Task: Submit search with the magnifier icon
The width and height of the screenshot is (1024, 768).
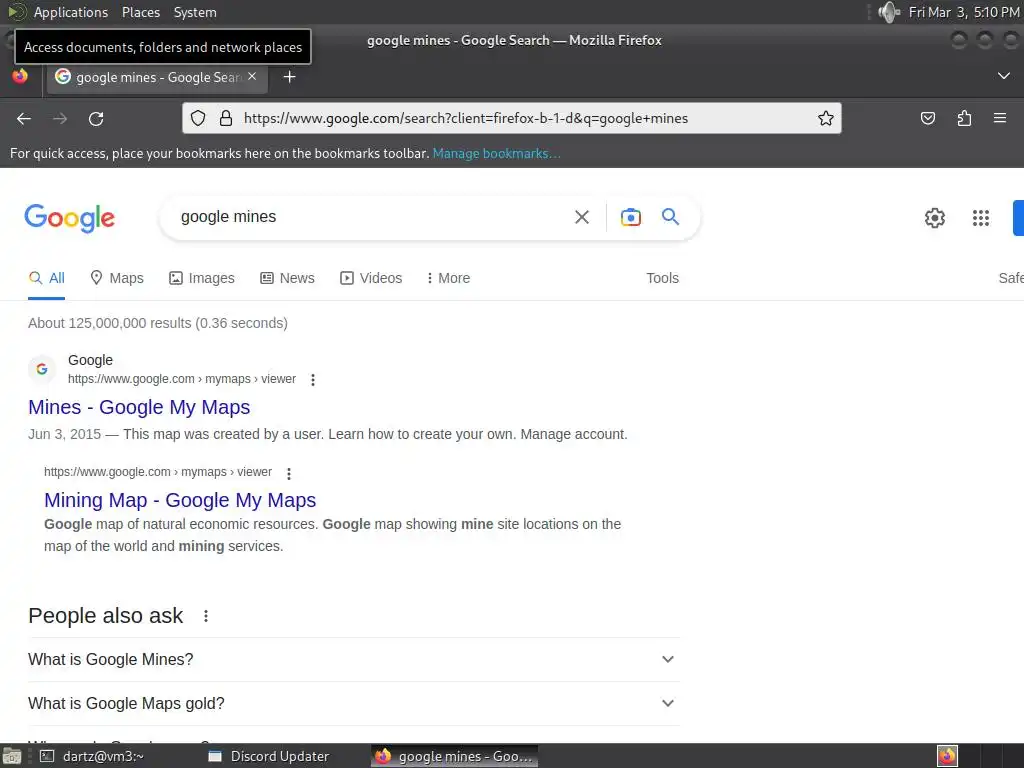Action: [670, 217]
